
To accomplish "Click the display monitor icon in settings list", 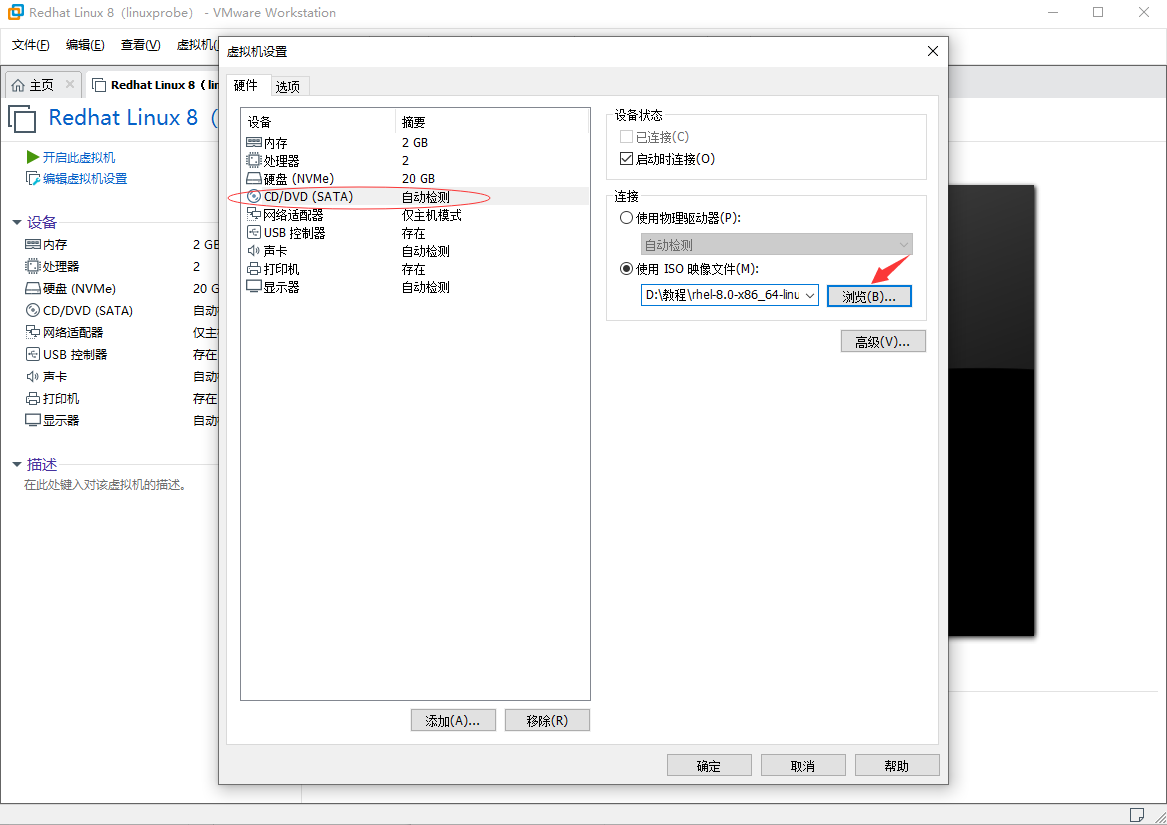I will pyautogui.click(x=254, y=287).
